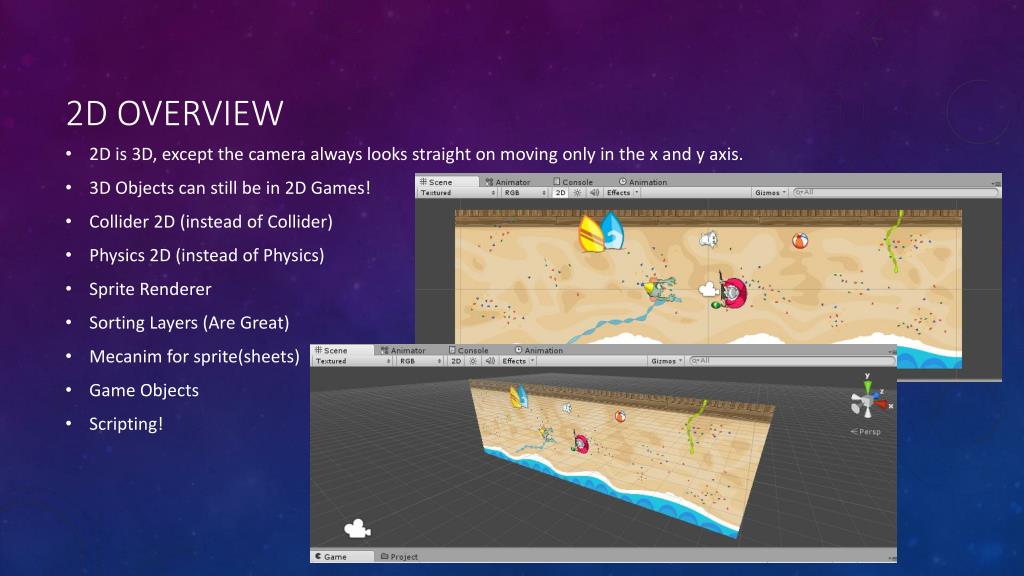This screenshot has height=576, width=1024.
Task: Click the red X axis cone on orientation gizmo
Action: (882, 405)
